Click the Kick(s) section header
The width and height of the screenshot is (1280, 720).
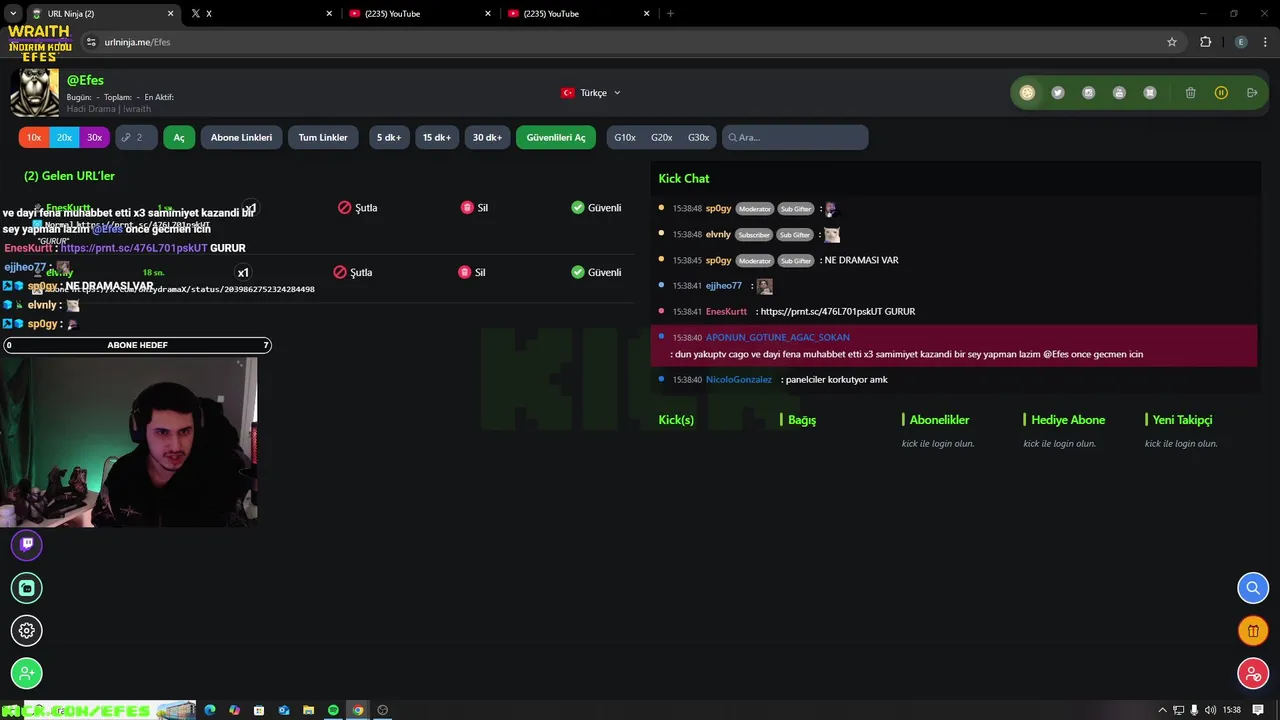pyautogui.click(x=676, y=420)
